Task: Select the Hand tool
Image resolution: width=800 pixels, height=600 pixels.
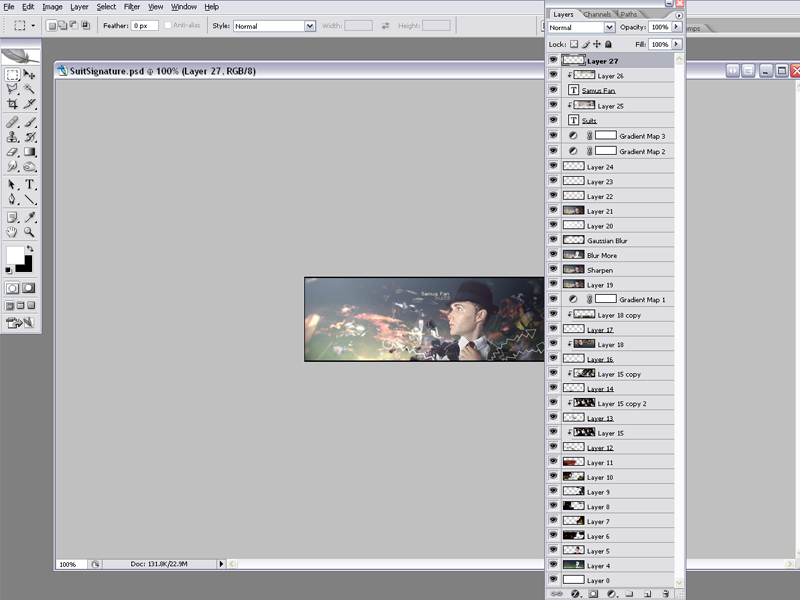Action: [12, 232]
